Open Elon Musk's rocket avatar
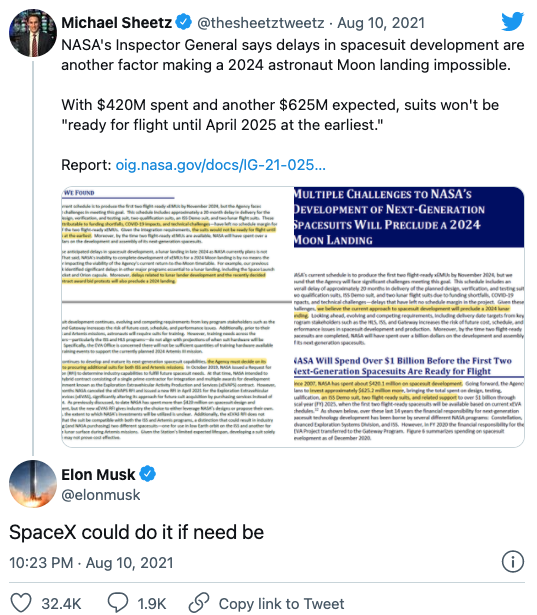This screenshot has width=537, height=615. (x=33, y=484)
